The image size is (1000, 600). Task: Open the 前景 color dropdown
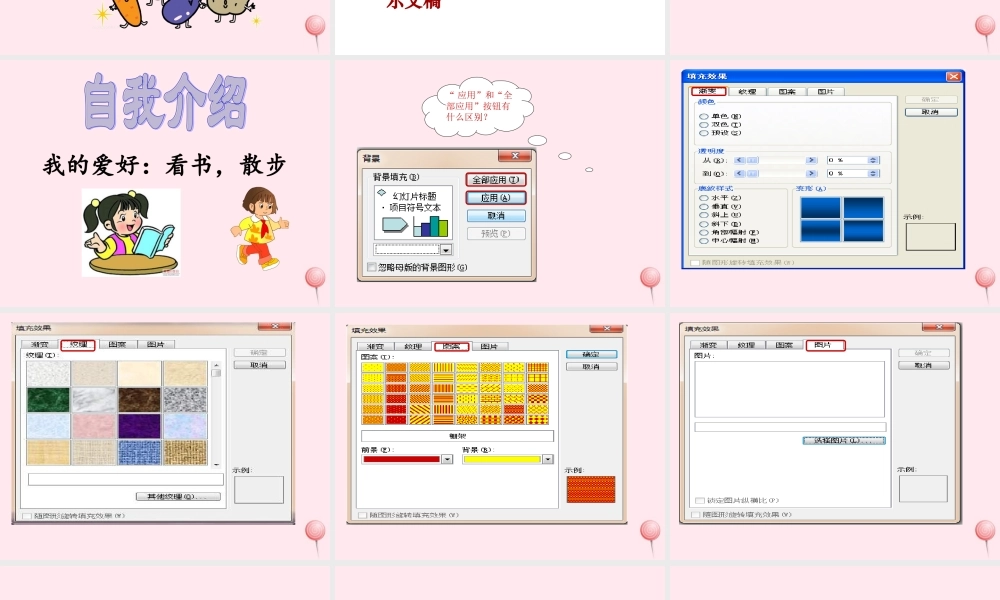coord(446,459)
